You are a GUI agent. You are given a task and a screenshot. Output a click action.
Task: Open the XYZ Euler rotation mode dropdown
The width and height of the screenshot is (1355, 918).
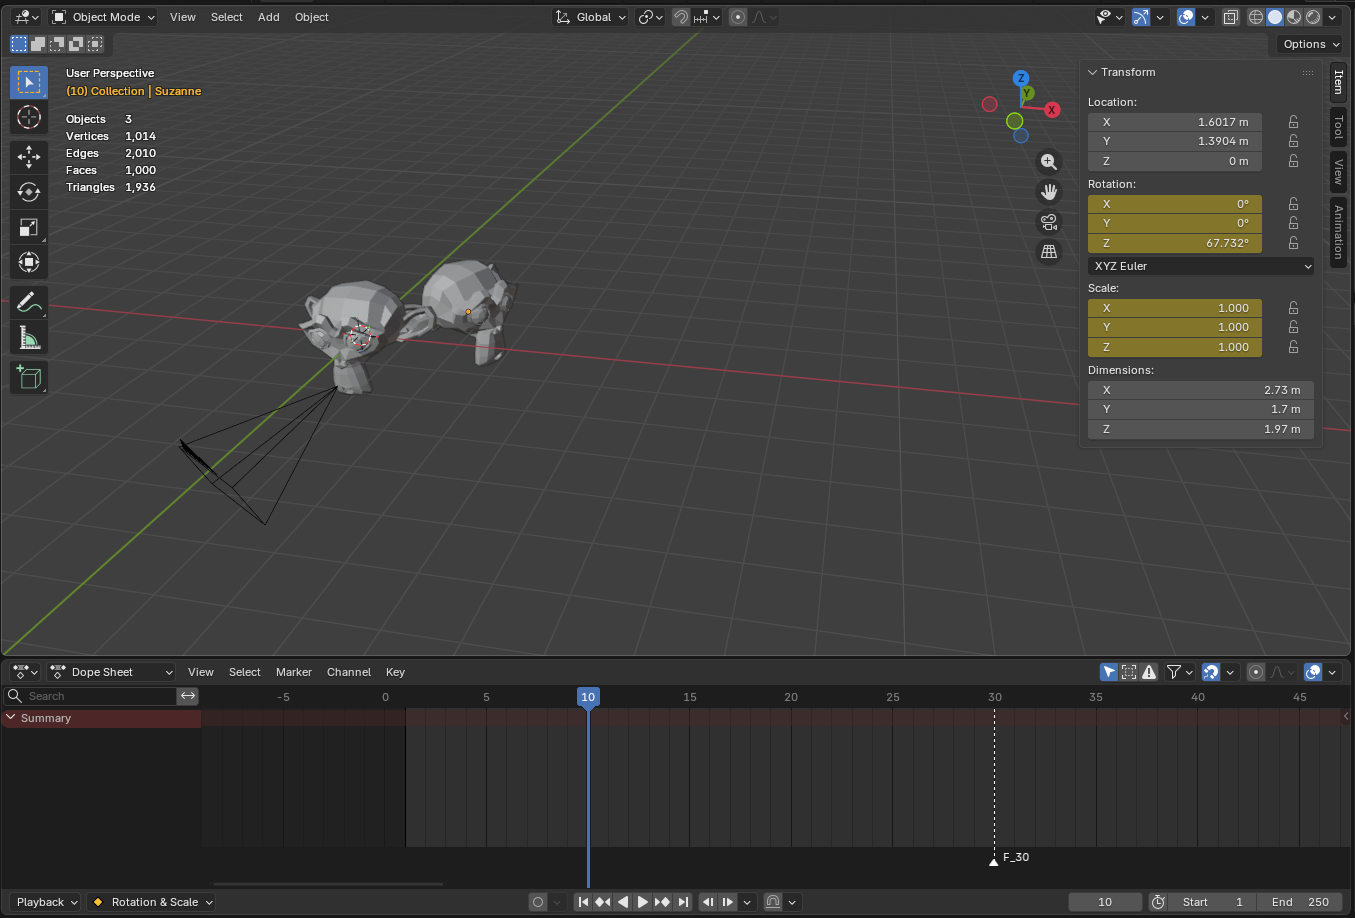pyautogui.click(x=1201, y=266)
